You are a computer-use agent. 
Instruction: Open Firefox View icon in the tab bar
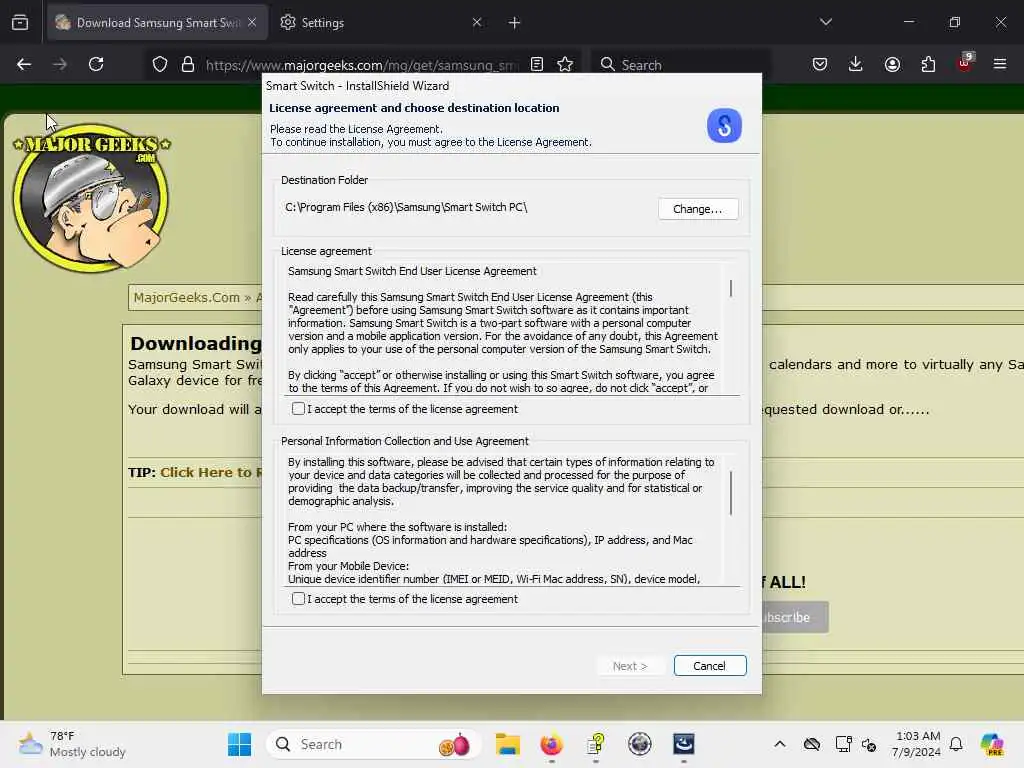point(20,23)
